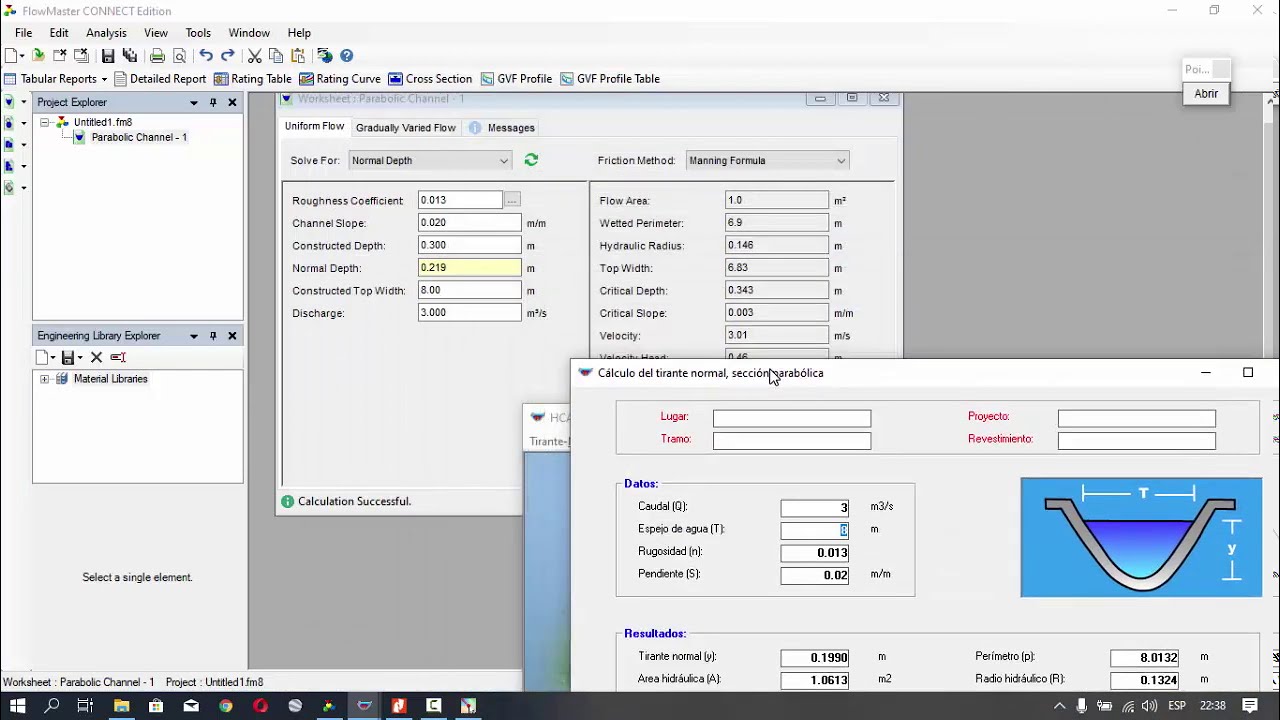Viewport: 1280px width, 720px height.
Task: Open the Detailed Report
Action: [160, 79]
